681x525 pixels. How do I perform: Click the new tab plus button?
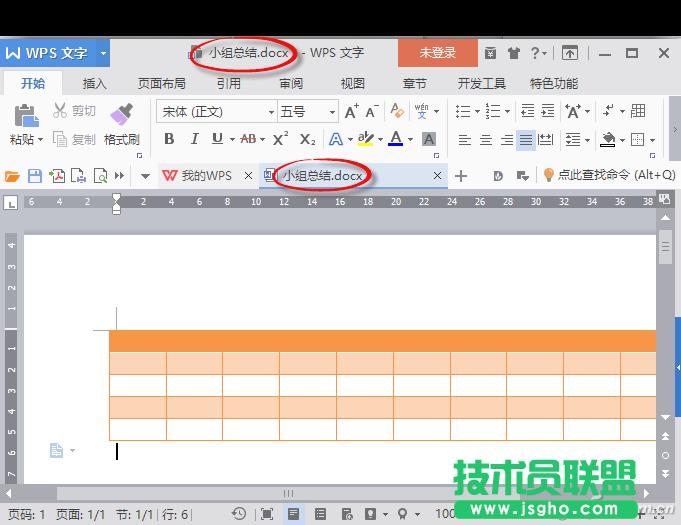(461, 176)
